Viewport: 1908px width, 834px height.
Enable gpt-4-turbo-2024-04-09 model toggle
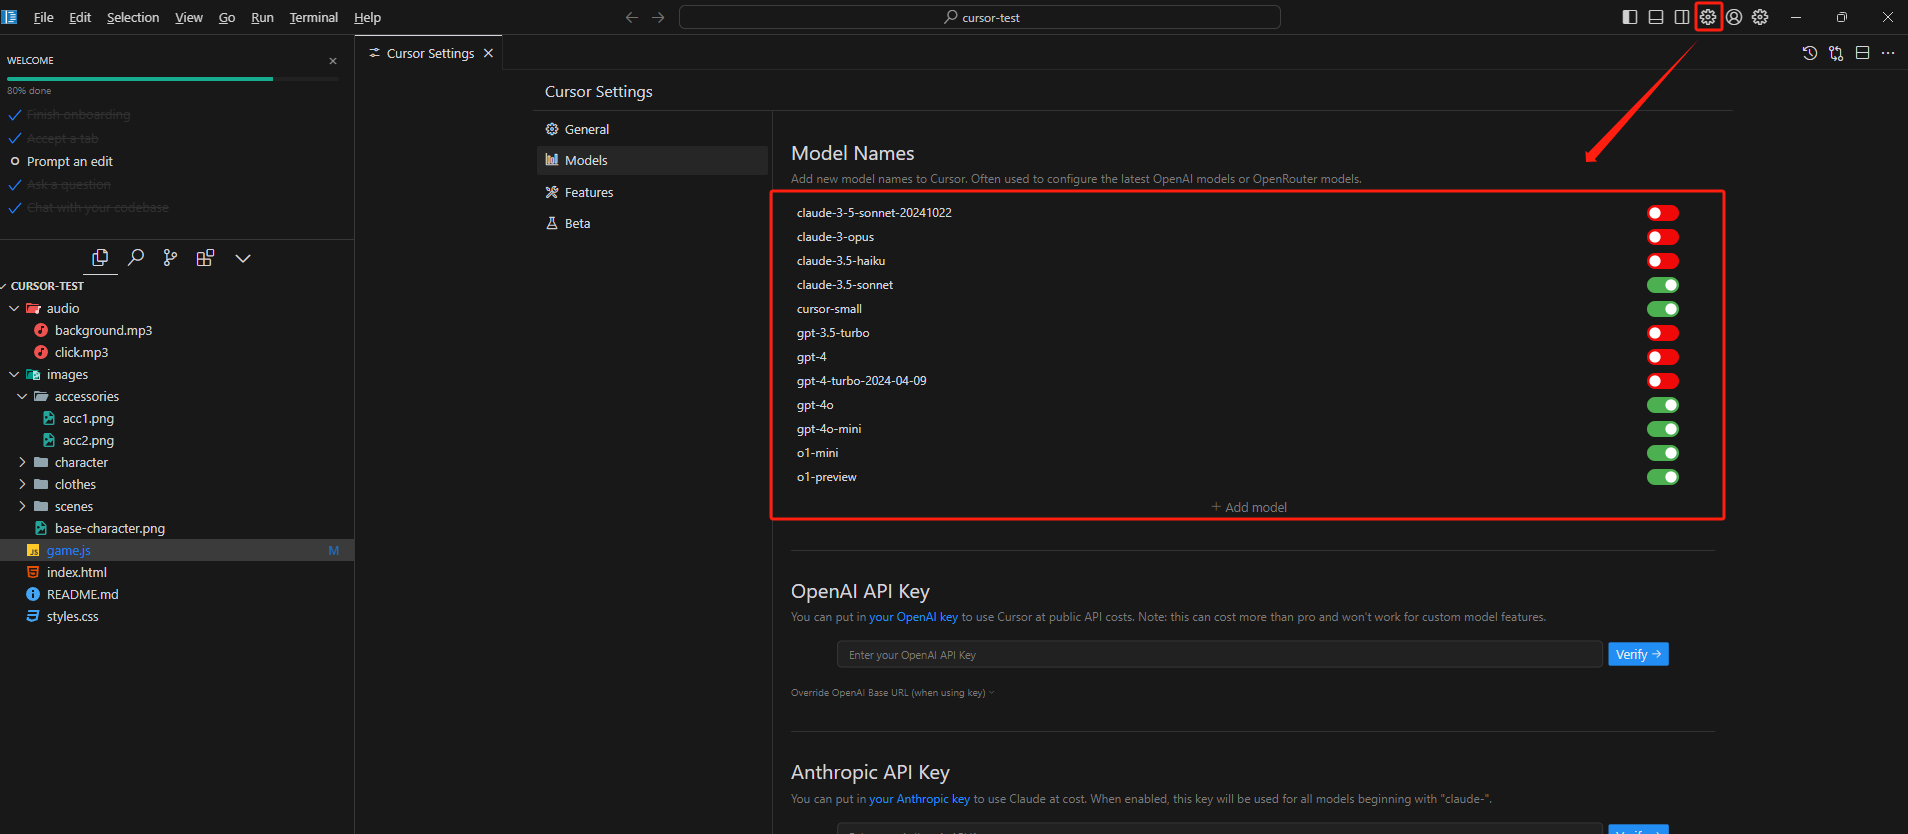point(1663,381)
